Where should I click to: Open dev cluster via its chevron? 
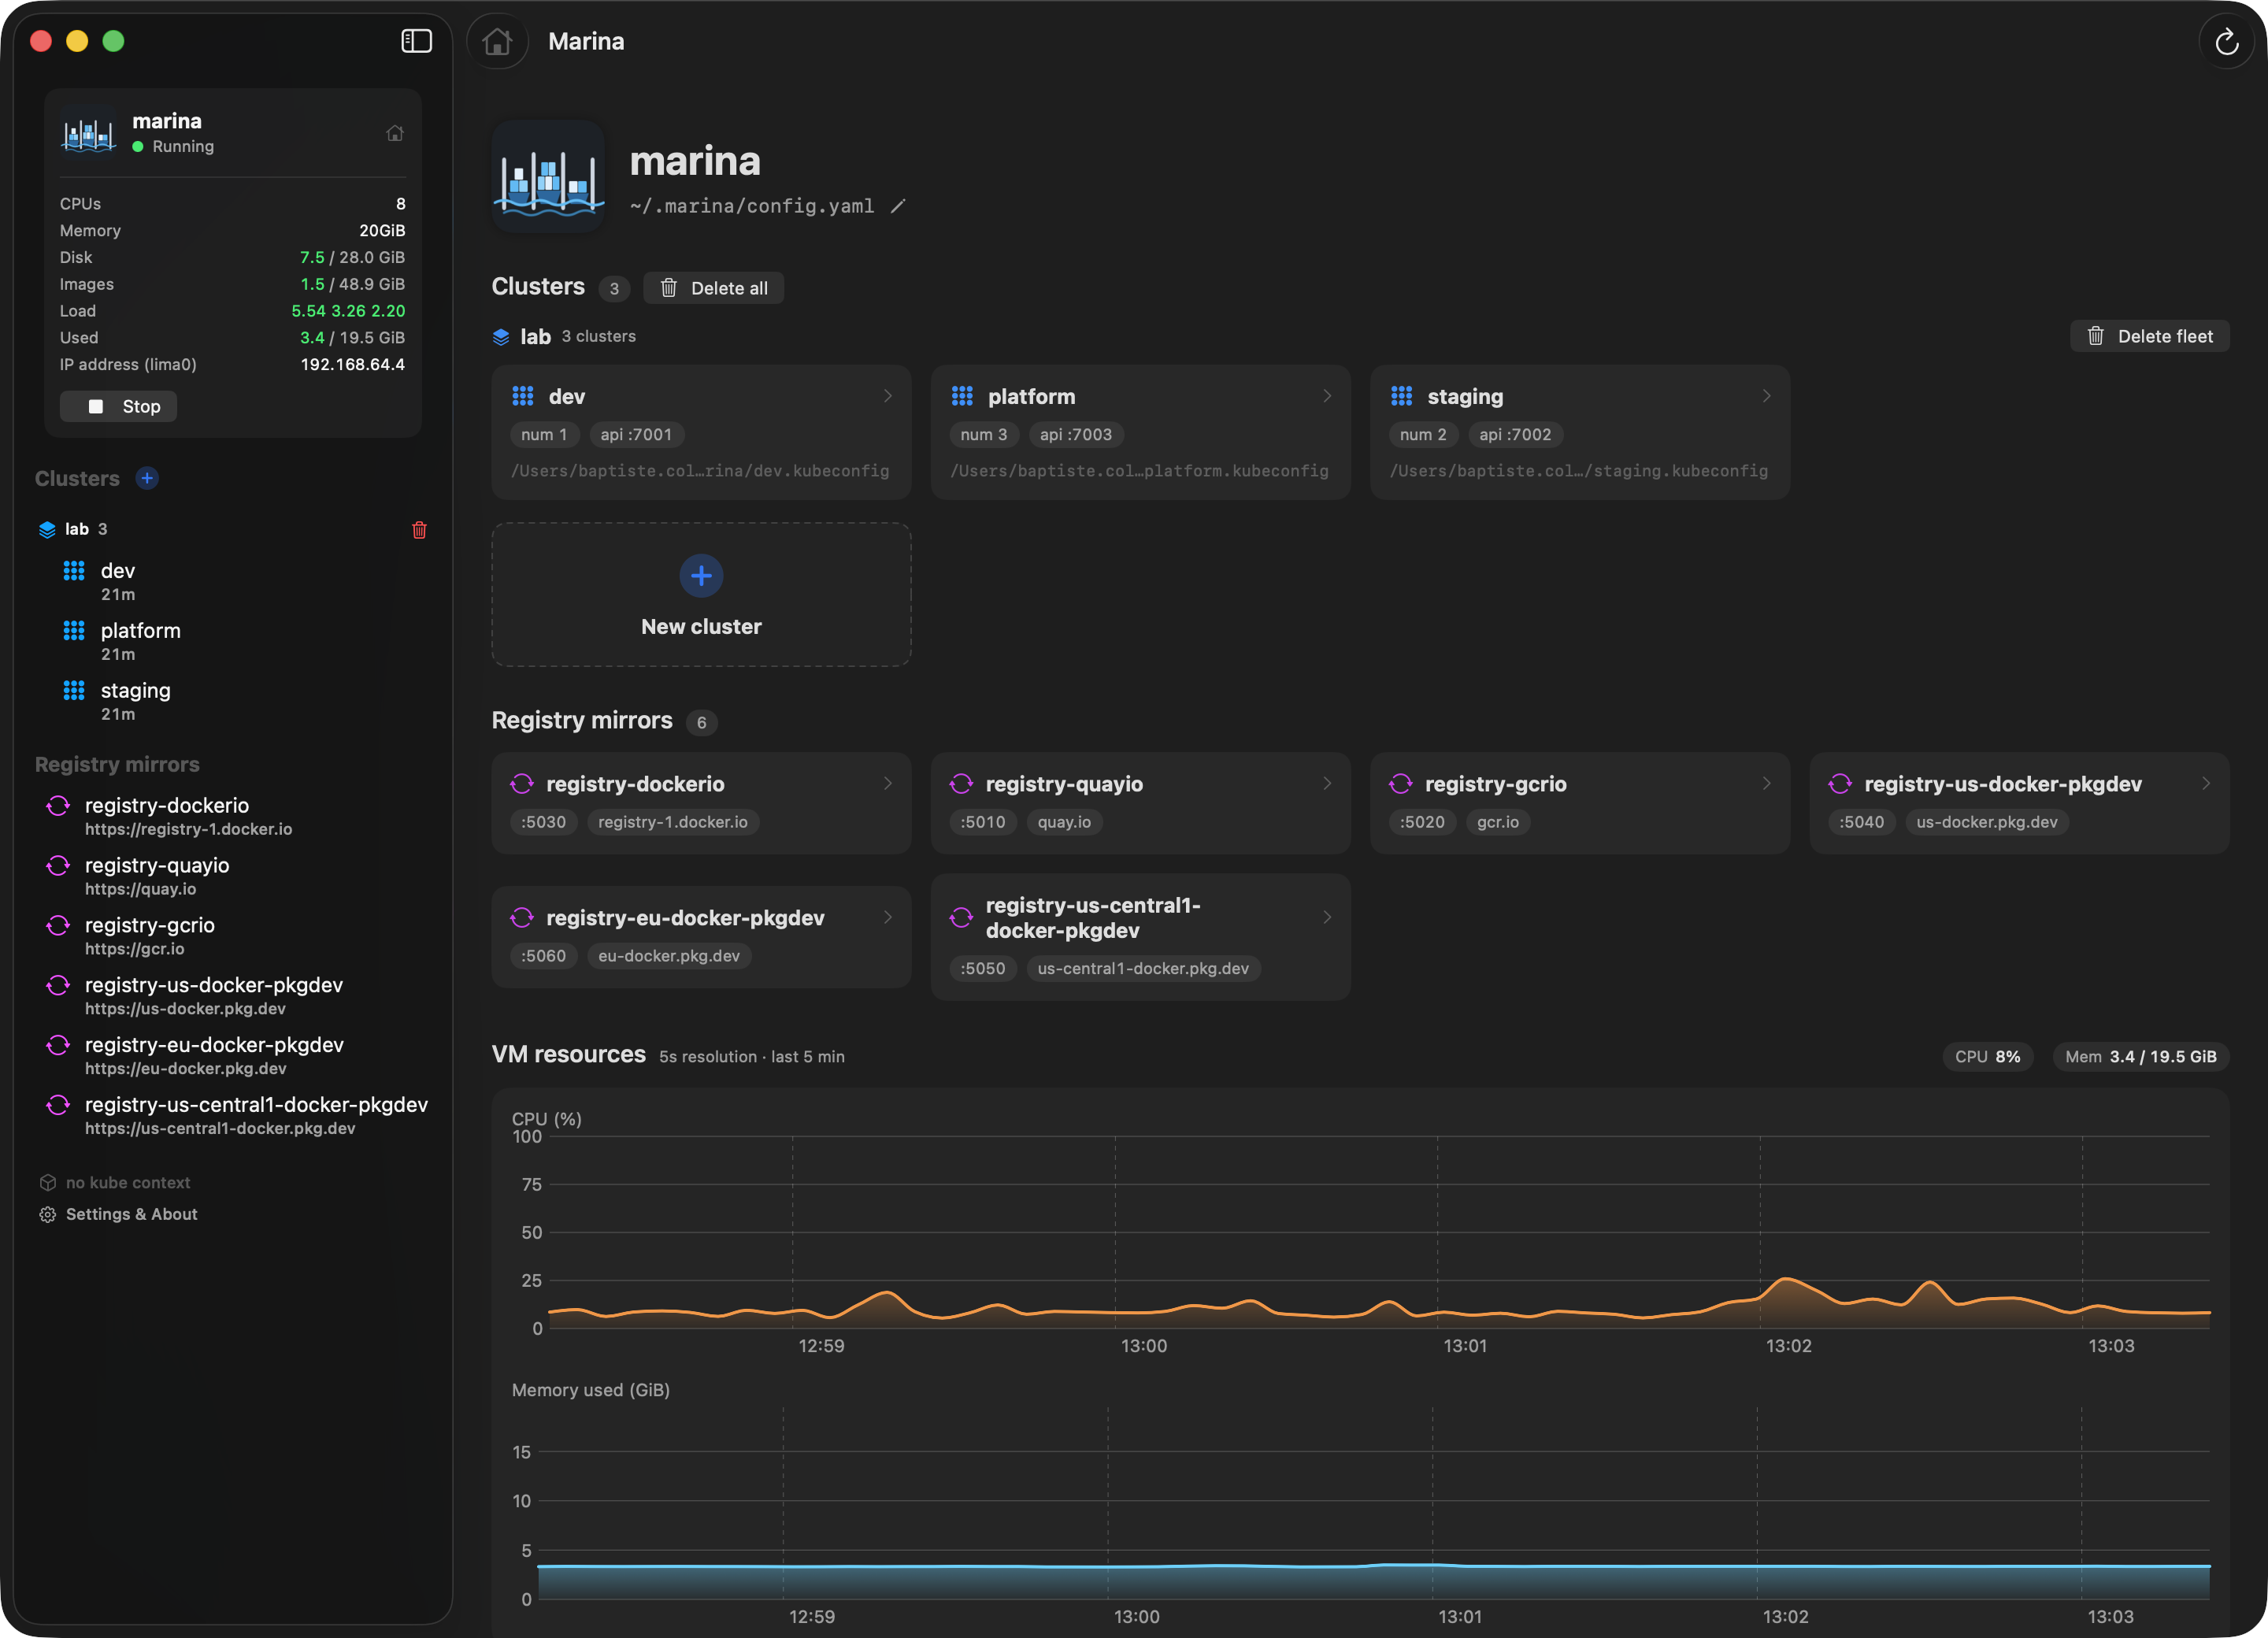(x=887, y=396)
